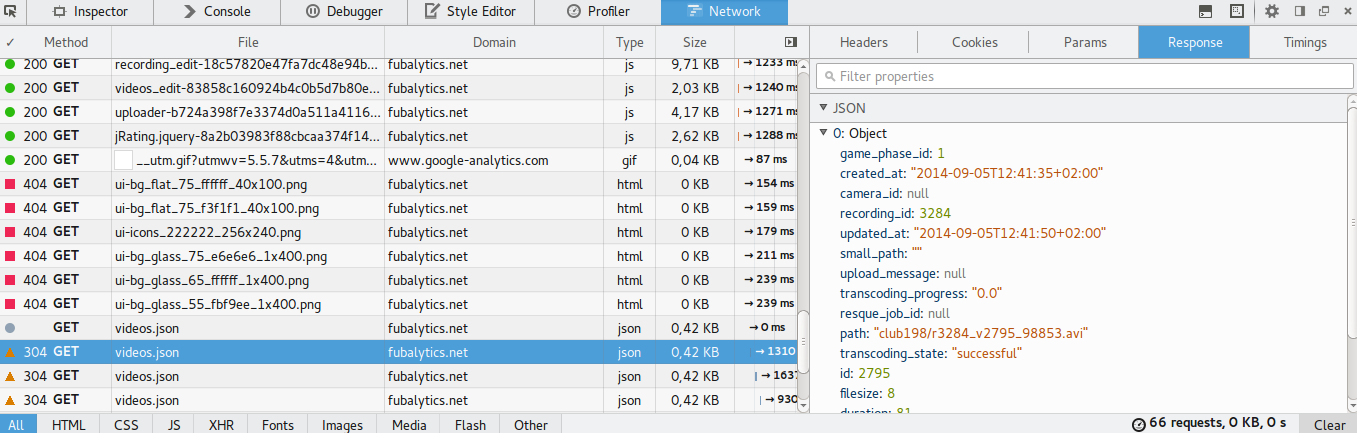Collapse the '0: Object' node
1357x433 pixels.
point(824,133)
